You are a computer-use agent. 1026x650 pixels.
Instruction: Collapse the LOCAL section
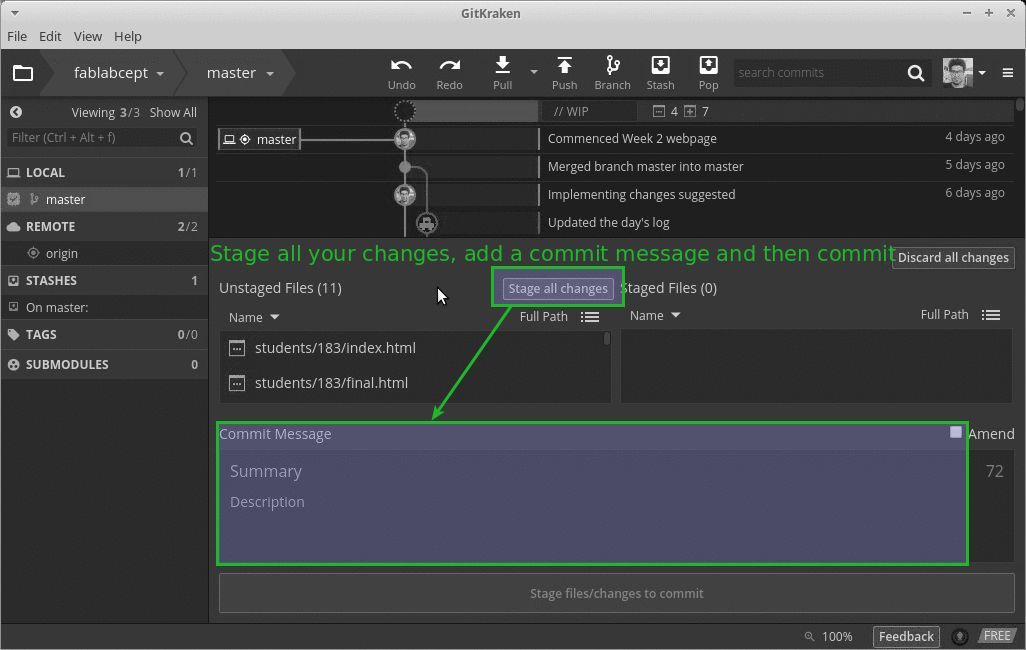(x=104, y=172)
